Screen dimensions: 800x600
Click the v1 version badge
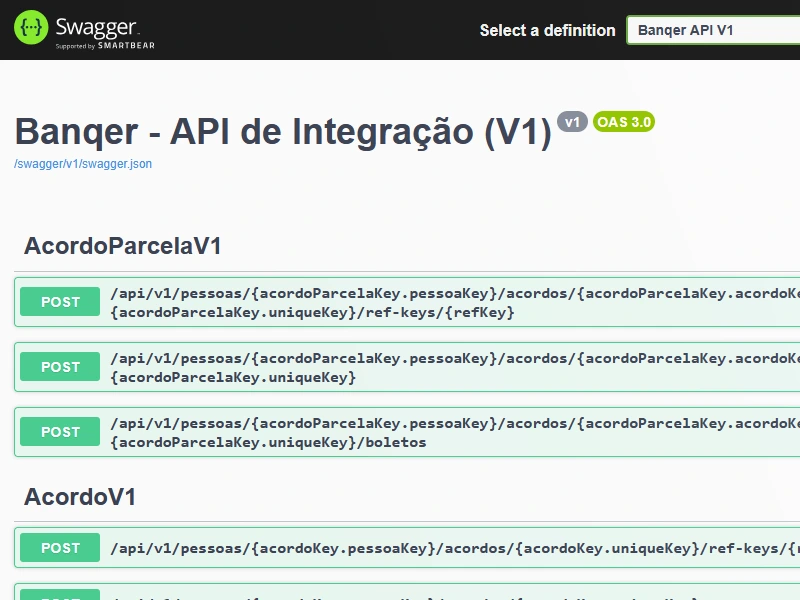pyautogui.click(x=572, y=122)
